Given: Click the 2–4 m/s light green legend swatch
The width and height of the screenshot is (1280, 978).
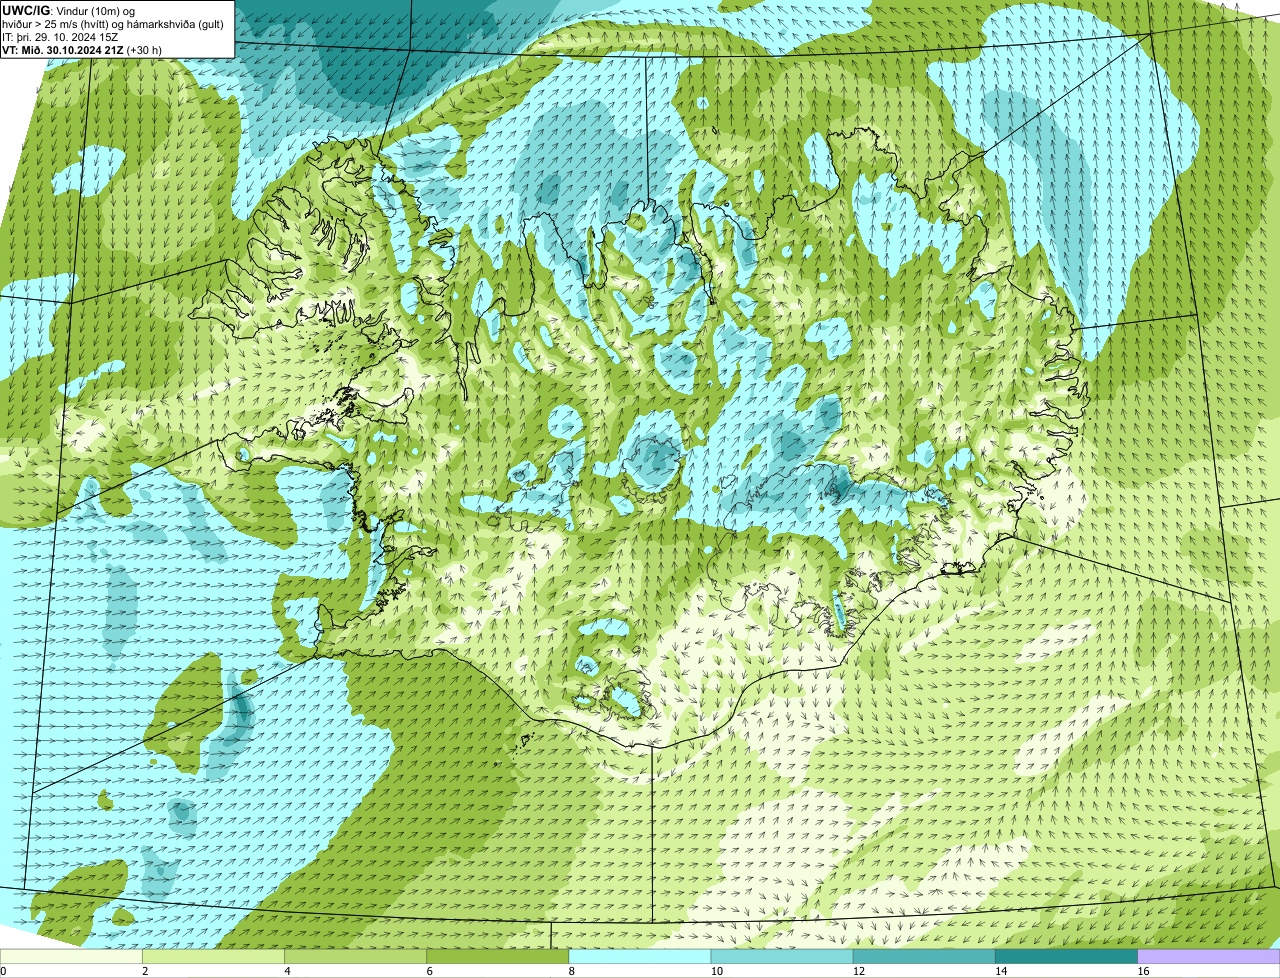Looking at the screenshot, I should 213,956.
